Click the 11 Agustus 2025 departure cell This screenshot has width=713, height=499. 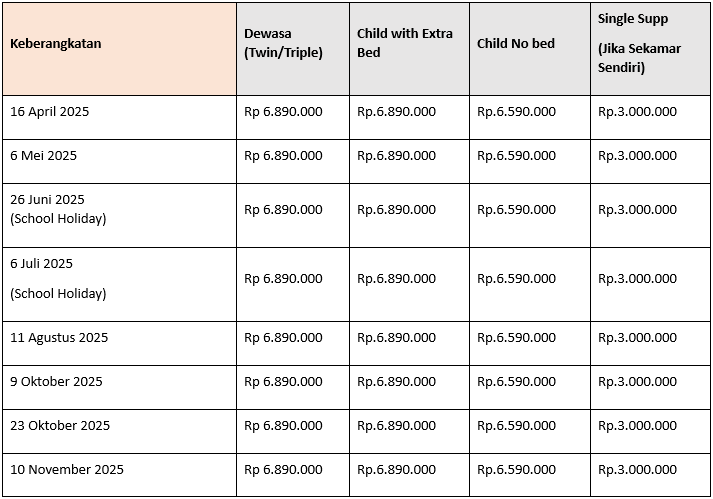(x=119, y=343)
